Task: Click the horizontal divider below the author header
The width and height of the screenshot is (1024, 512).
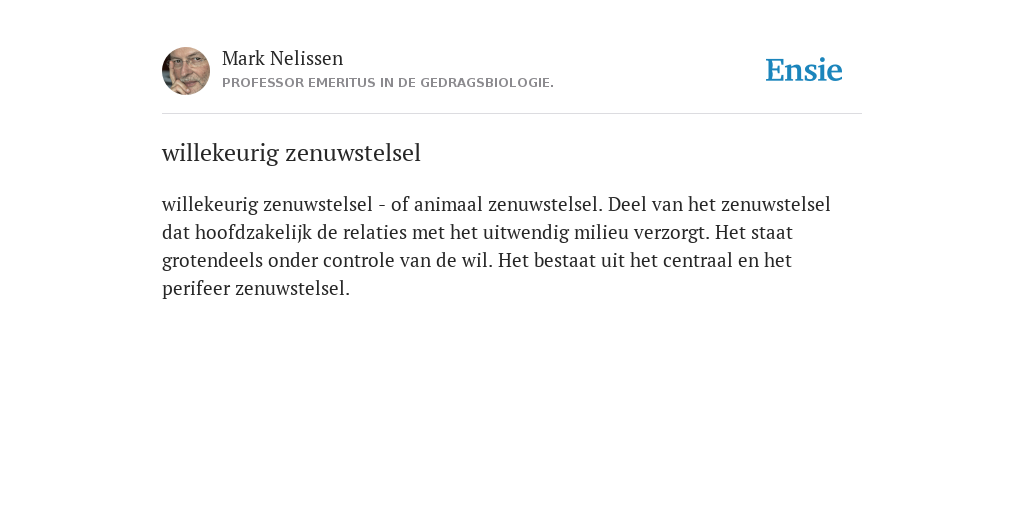Action: [512, 114]
